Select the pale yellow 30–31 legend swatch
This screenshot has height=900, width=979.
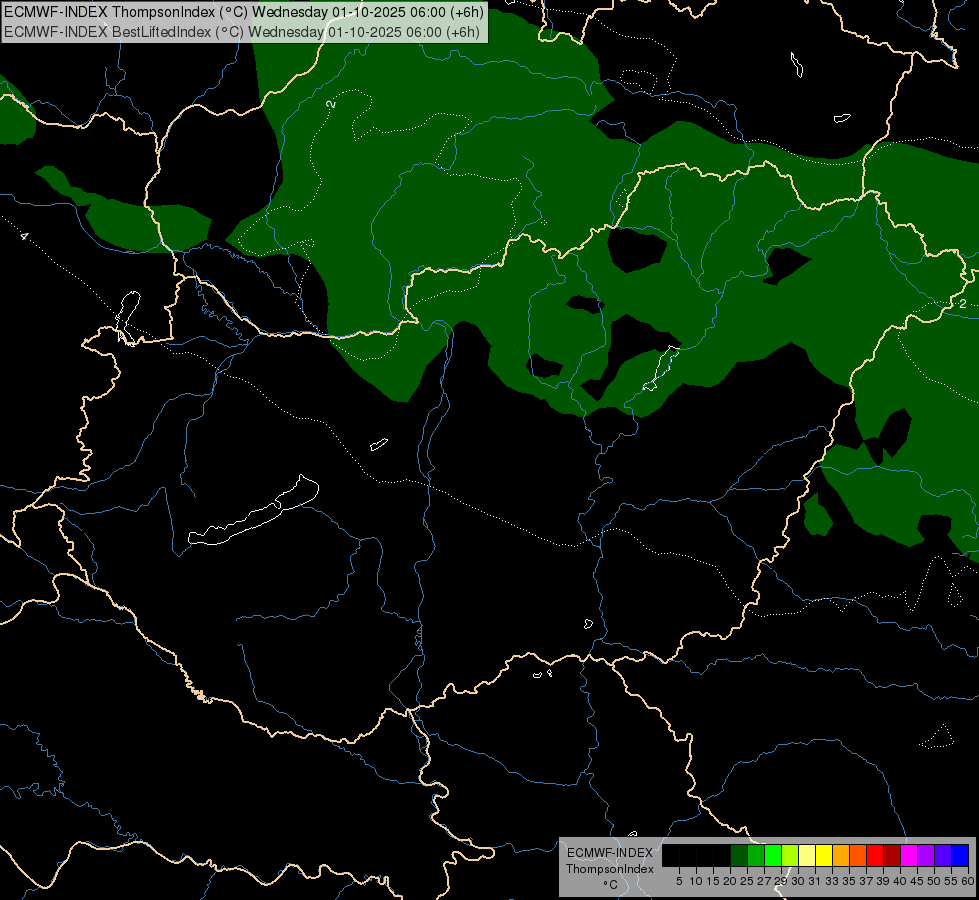tap(807, 855)
